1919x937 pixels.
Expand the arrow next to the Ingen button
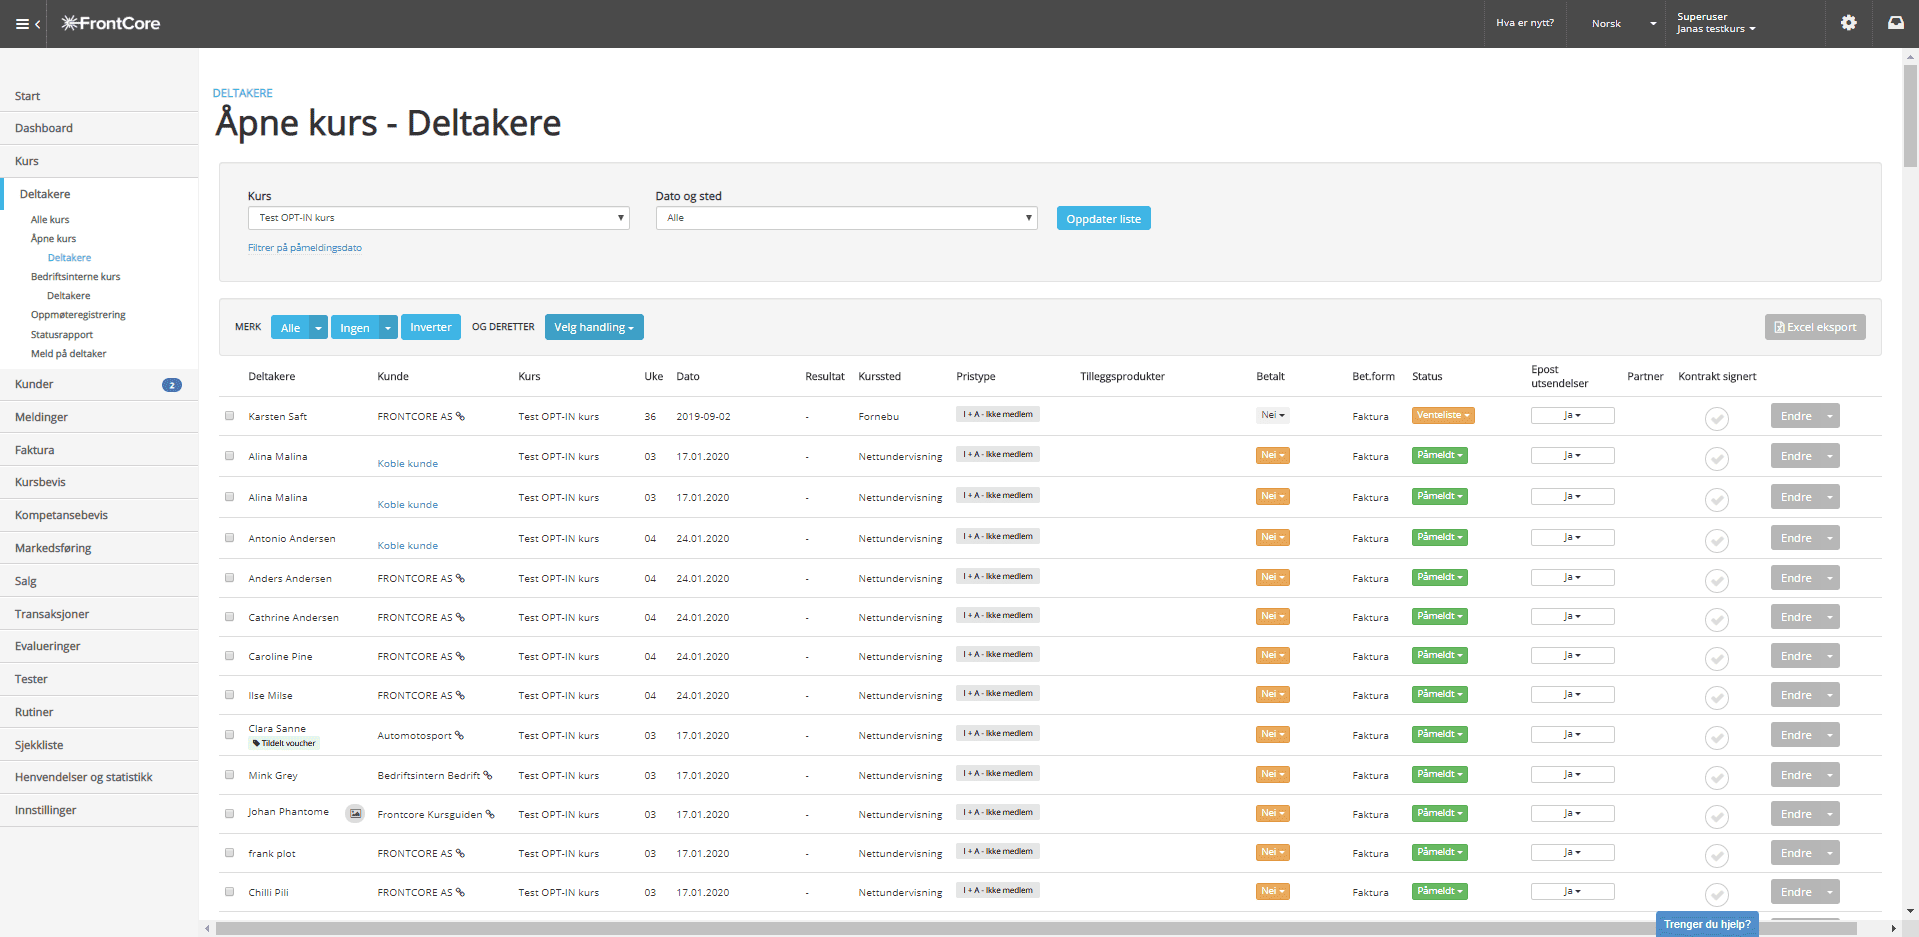pyautogui.click(x=388, y=328)
